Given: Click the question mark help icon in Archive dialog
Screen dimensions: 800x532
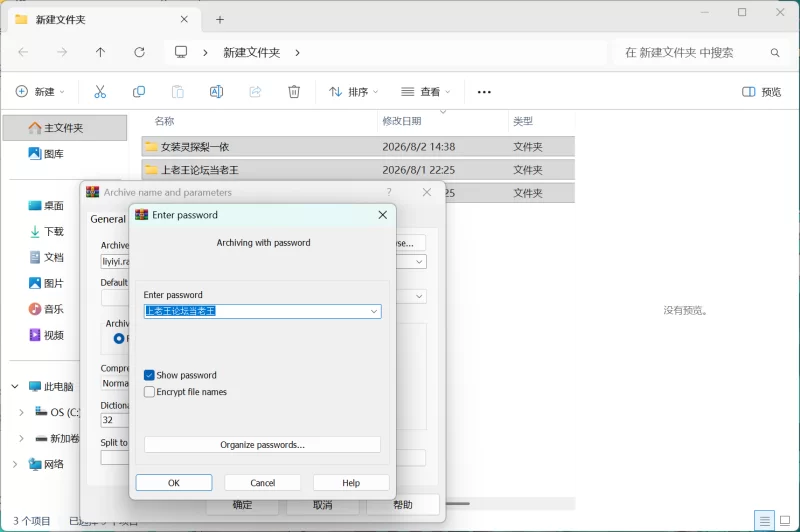Looking at the screenshot, I should (x=389, y=192).
